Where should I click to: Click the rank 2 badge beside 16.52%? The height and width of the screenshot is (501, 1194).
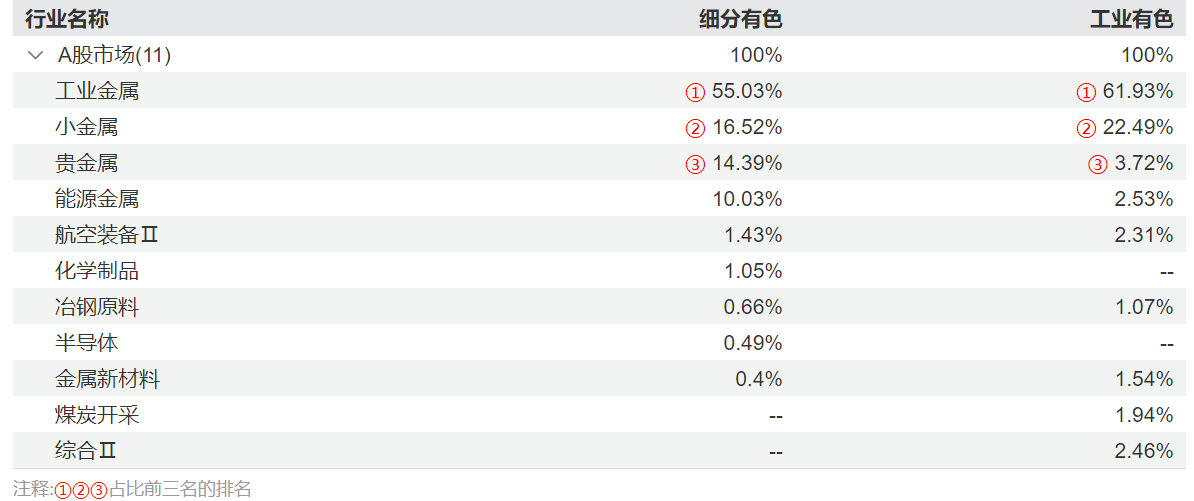pos(695,128)
